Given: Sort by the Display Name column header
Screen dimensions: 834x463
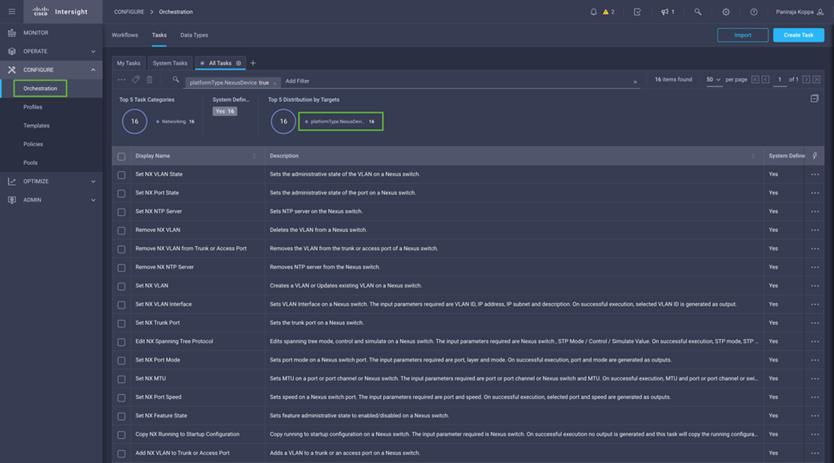Looking at the screenshot, I should pos(153,156).
